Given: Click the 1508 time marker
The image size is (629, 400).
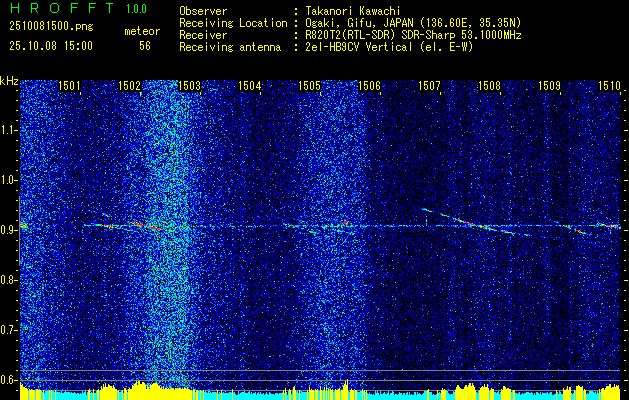Looking at the screenshot, I should tap(489, 85).
